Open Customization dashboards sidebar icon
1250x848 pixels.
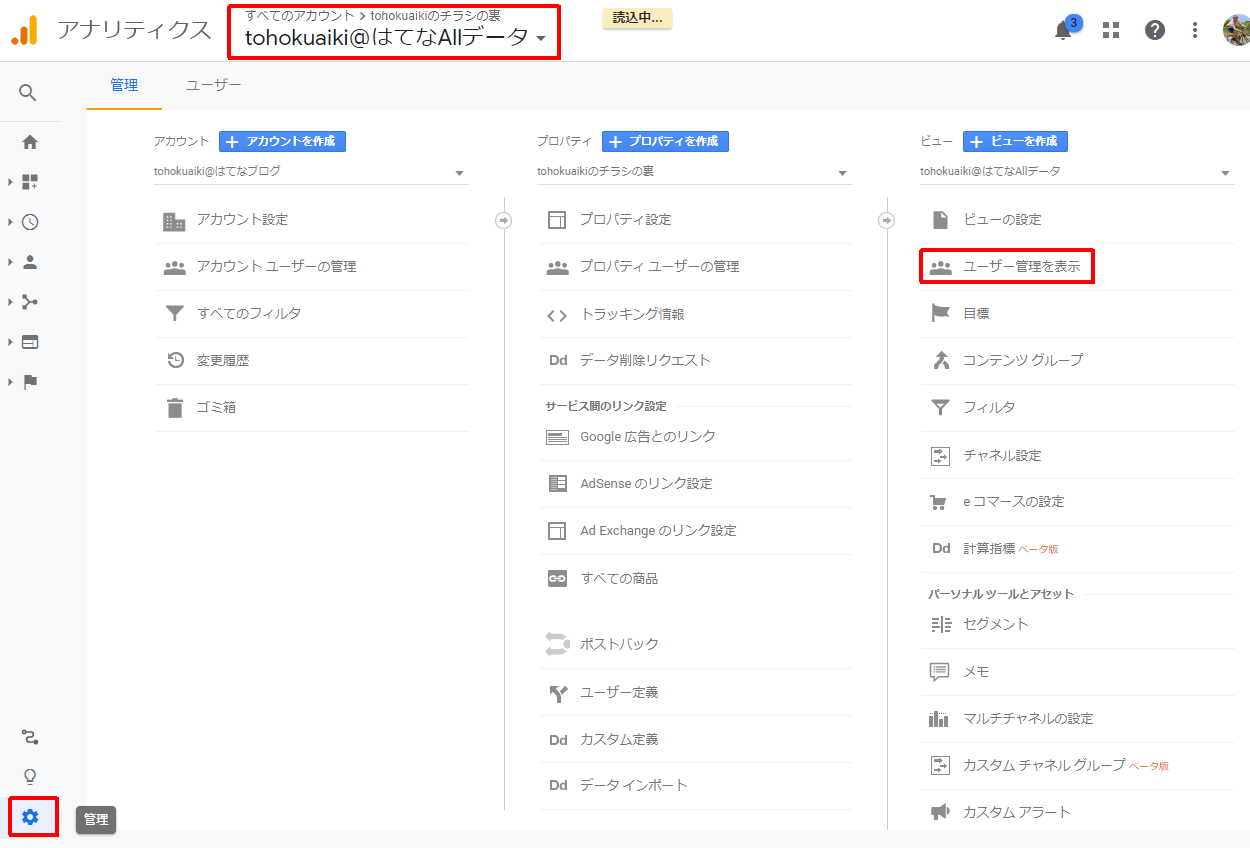[x=30, y=182]
